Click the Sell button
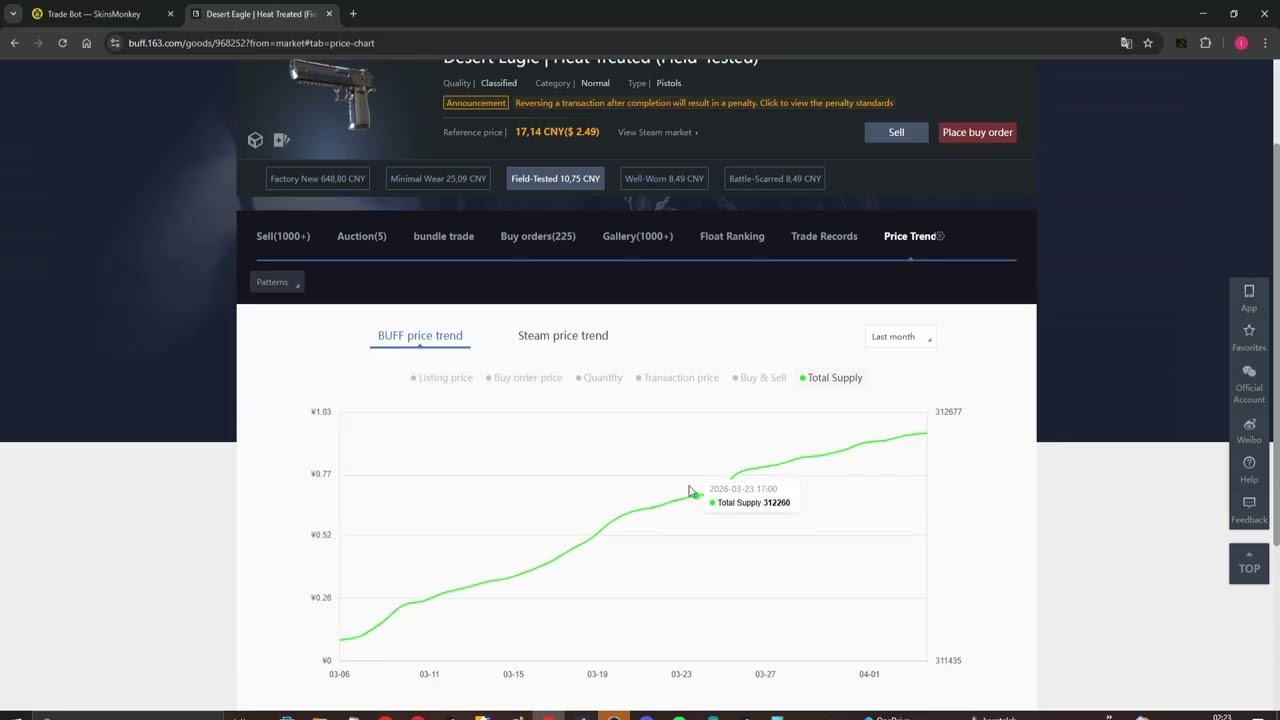Viewport: 1280px width, 720px height. coord(896,132)
